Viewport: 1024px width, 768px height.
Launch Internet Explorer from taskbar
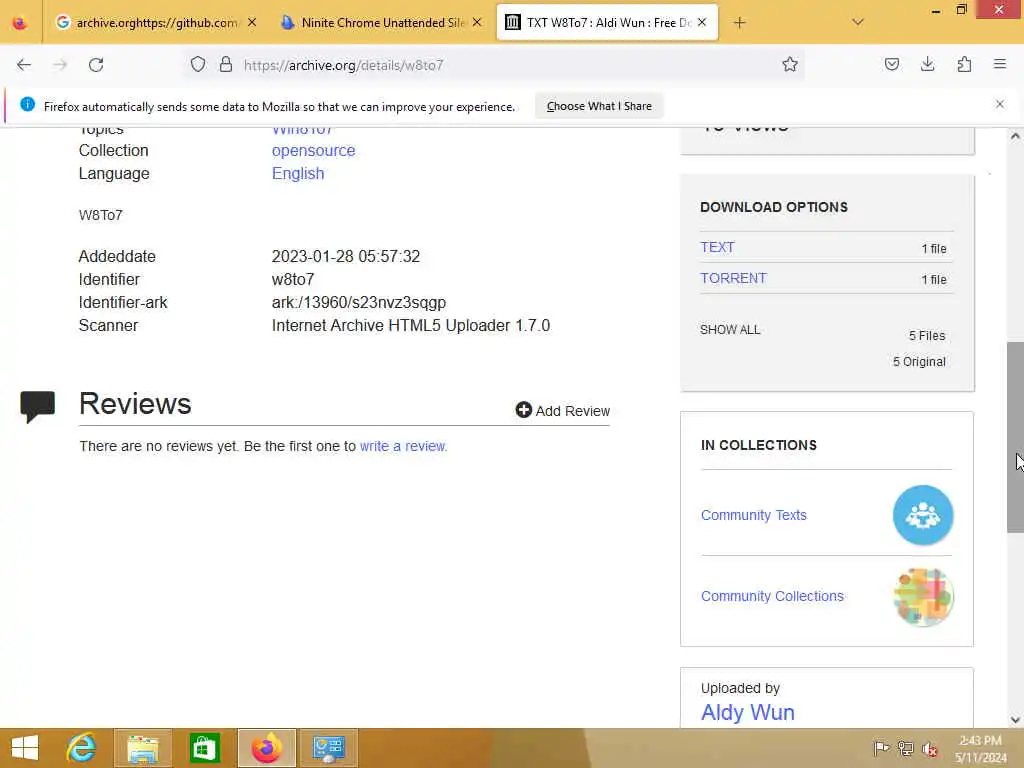click(81, 748)
